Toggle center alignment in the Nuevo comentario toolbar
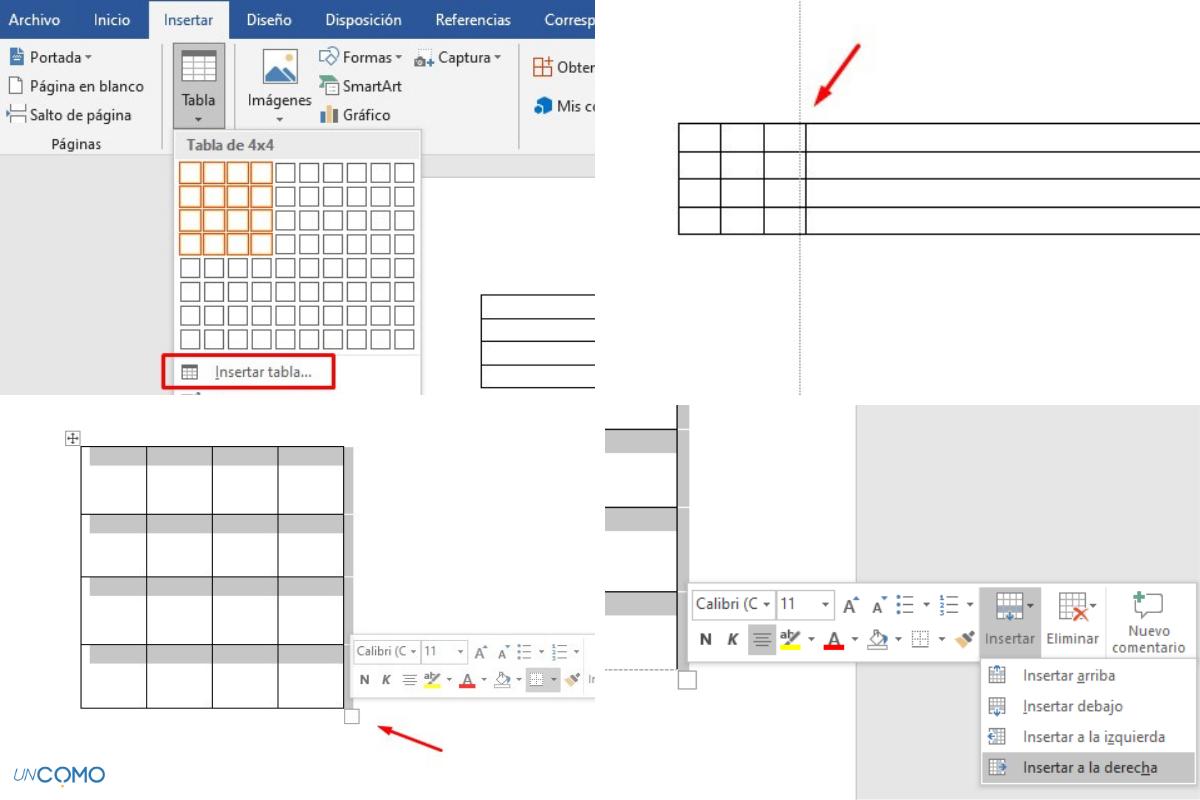This screenshot has height=800, width=1200. click(x=761, y=639)
